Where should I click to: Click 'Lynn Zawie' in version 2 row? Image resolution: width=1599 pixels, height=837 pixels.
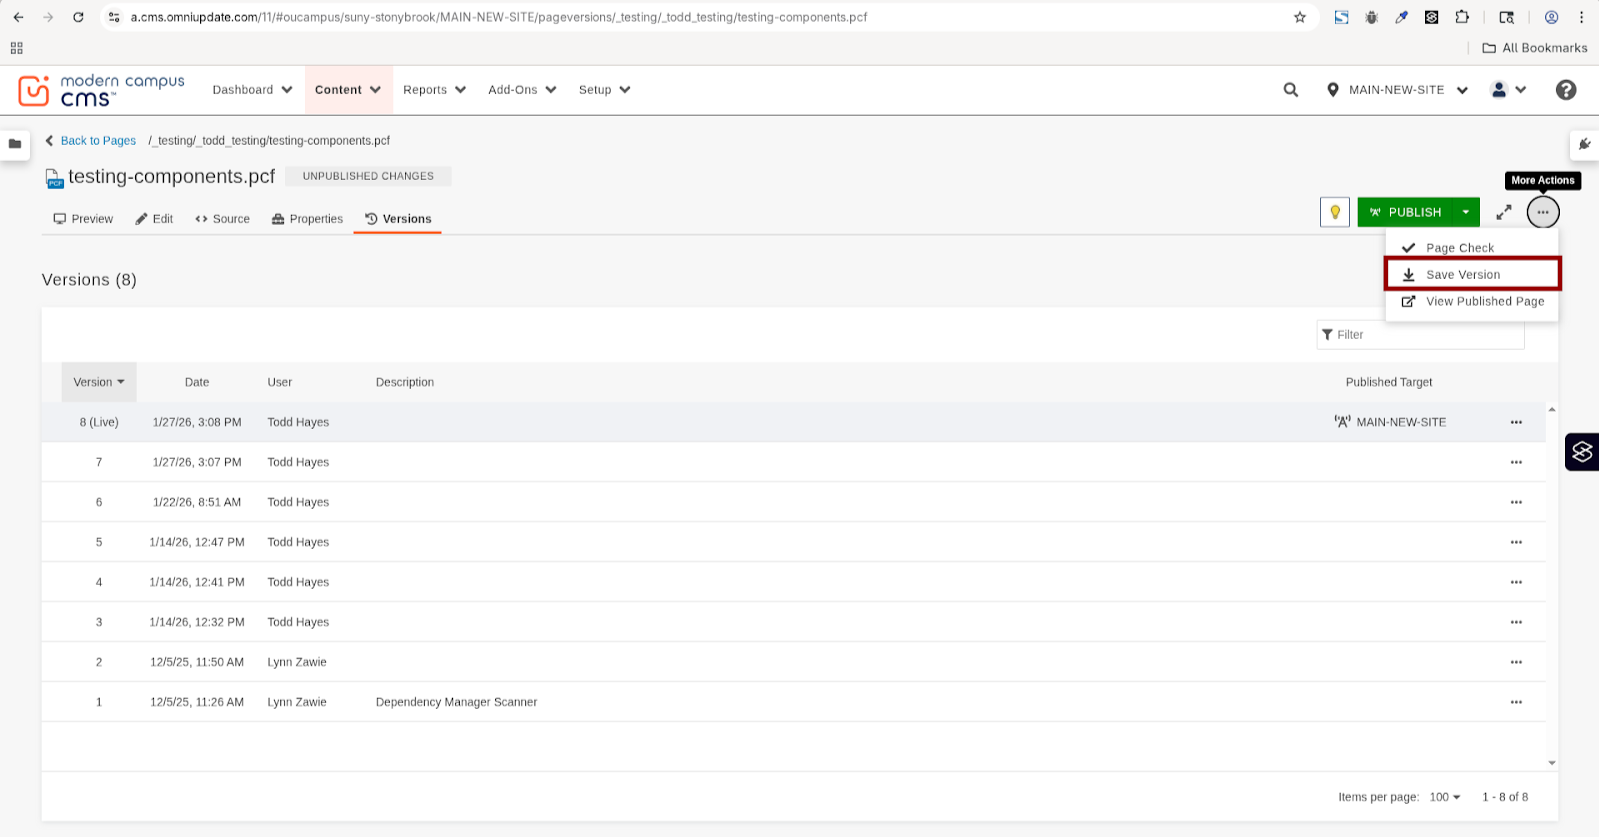297,662
